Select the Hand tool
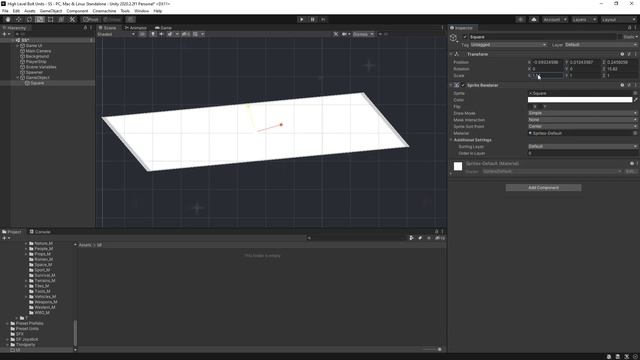This screenshot has width=640, height=360. click(8, 19)
